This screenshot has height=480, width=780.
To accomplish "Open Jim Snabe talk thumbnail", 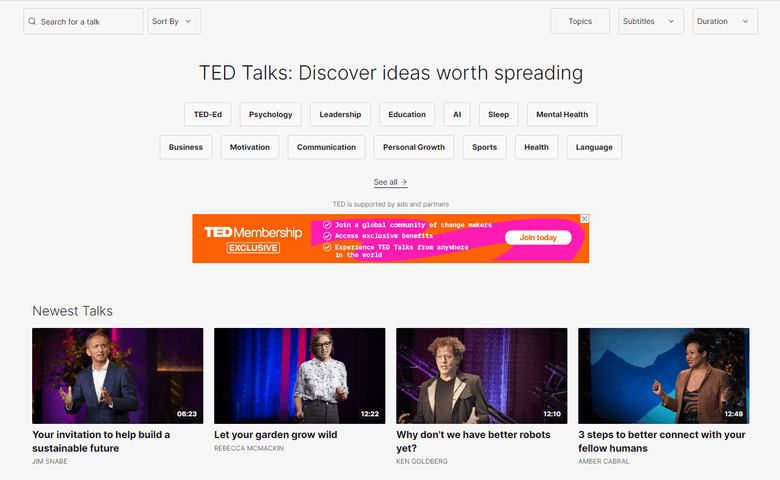I will [118, 376].
